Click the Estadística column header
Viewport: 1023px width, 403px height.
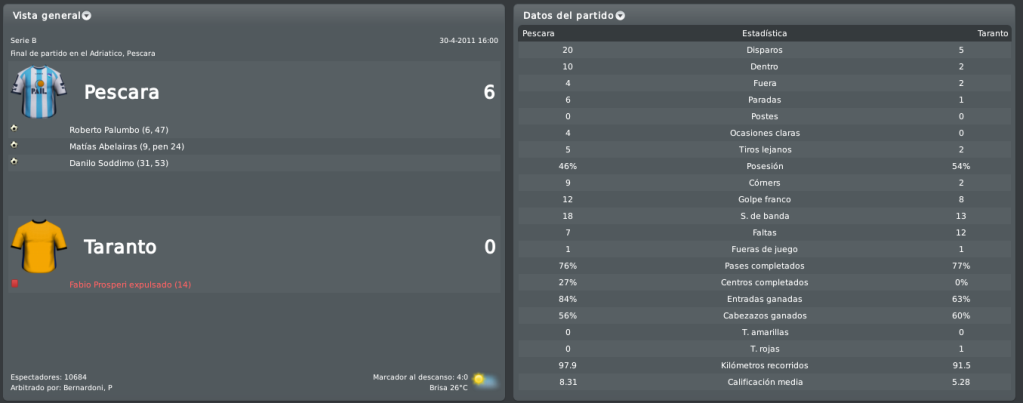[764, 33]
